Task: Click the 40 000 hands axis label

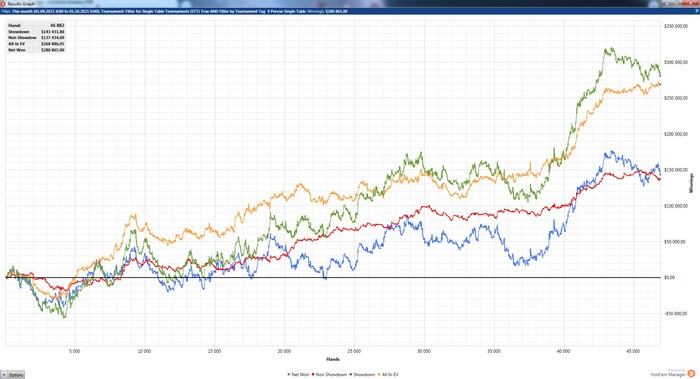Action: [563, 351]
